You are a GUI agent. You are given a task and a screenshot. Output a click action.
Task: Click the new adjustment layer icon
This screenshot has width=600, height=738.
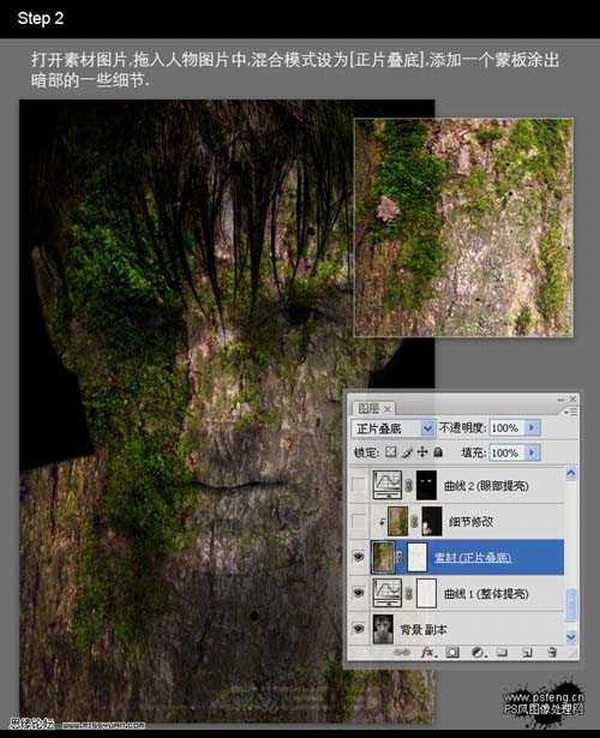pyautogui.click(x=476, y=652)
